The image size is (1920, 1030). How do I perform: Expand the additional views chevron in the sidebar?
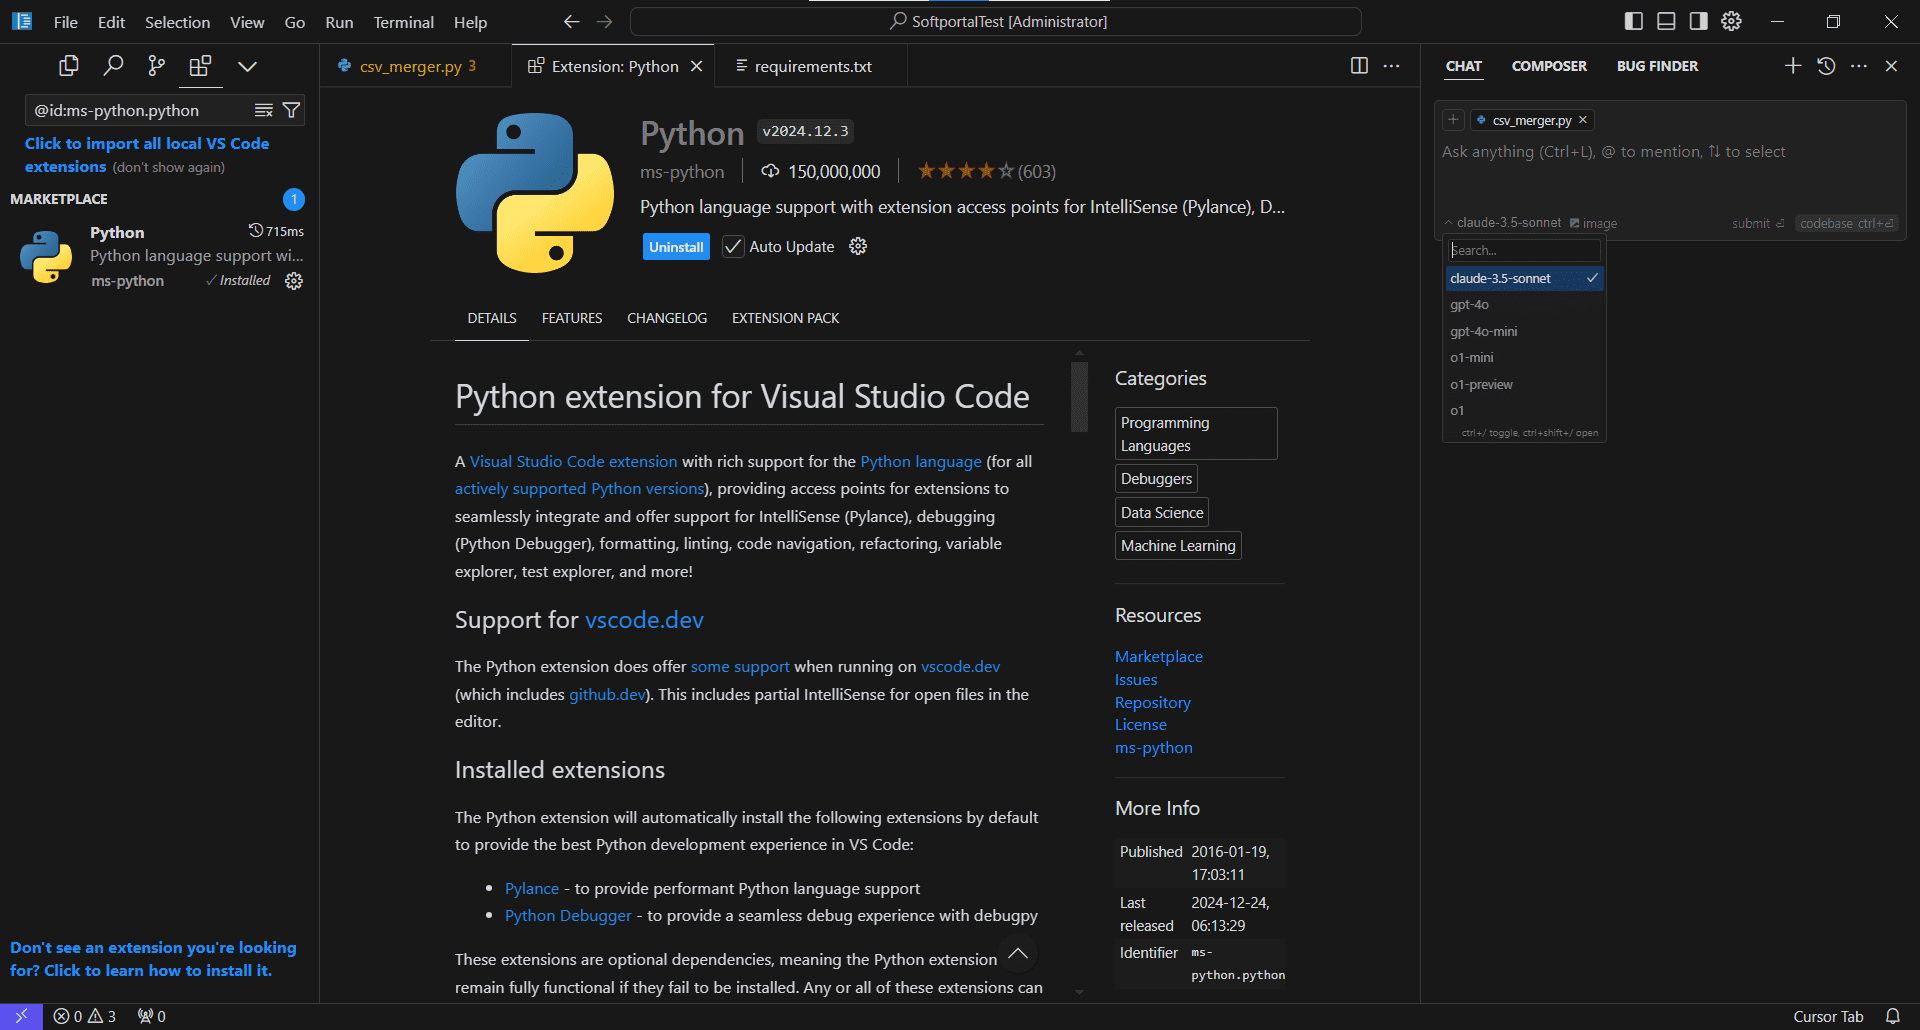[x=247, y=66]
